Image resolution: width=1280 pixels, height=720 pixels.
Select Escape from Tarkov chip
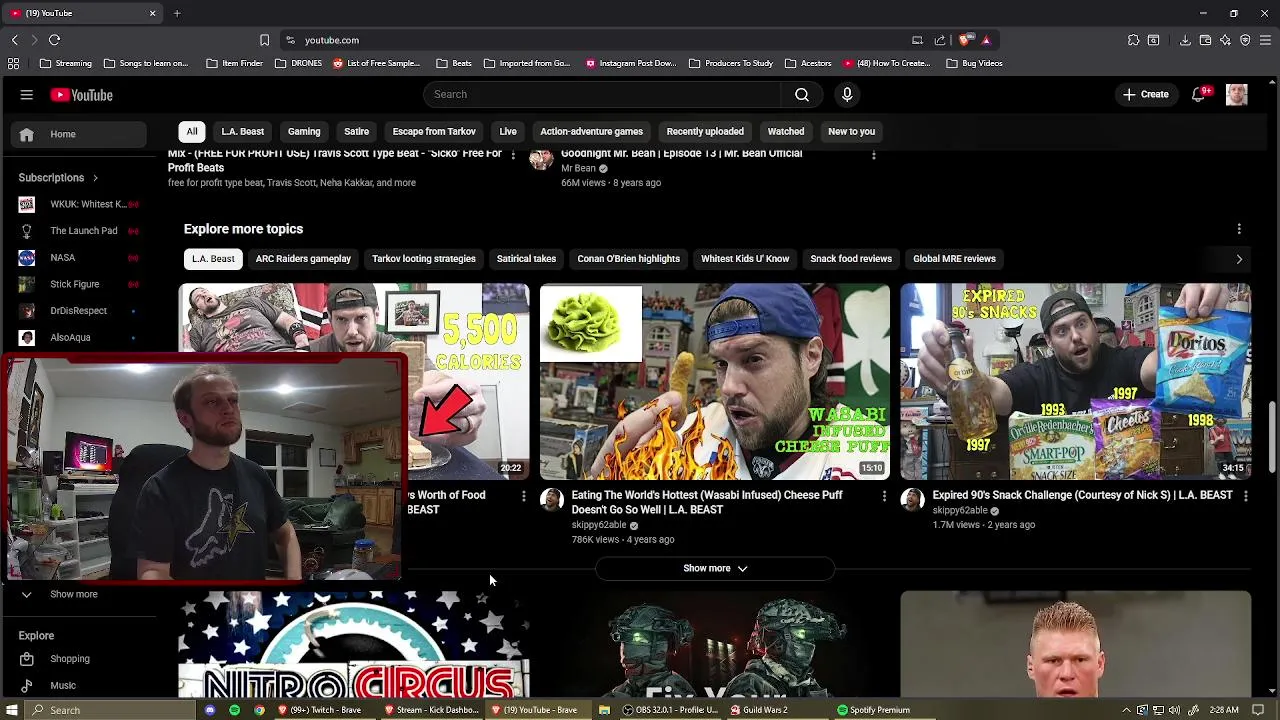coord(434,131)
